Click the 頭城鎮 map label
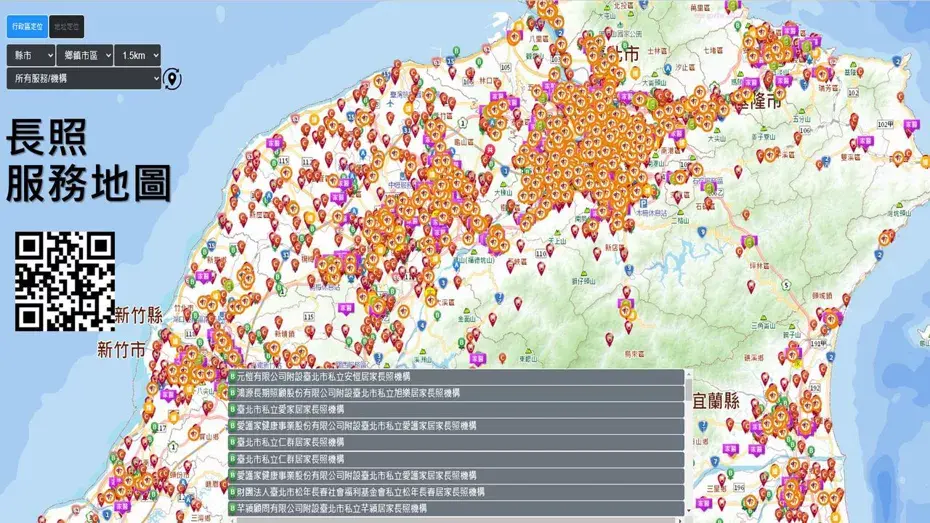 point(822,295)
